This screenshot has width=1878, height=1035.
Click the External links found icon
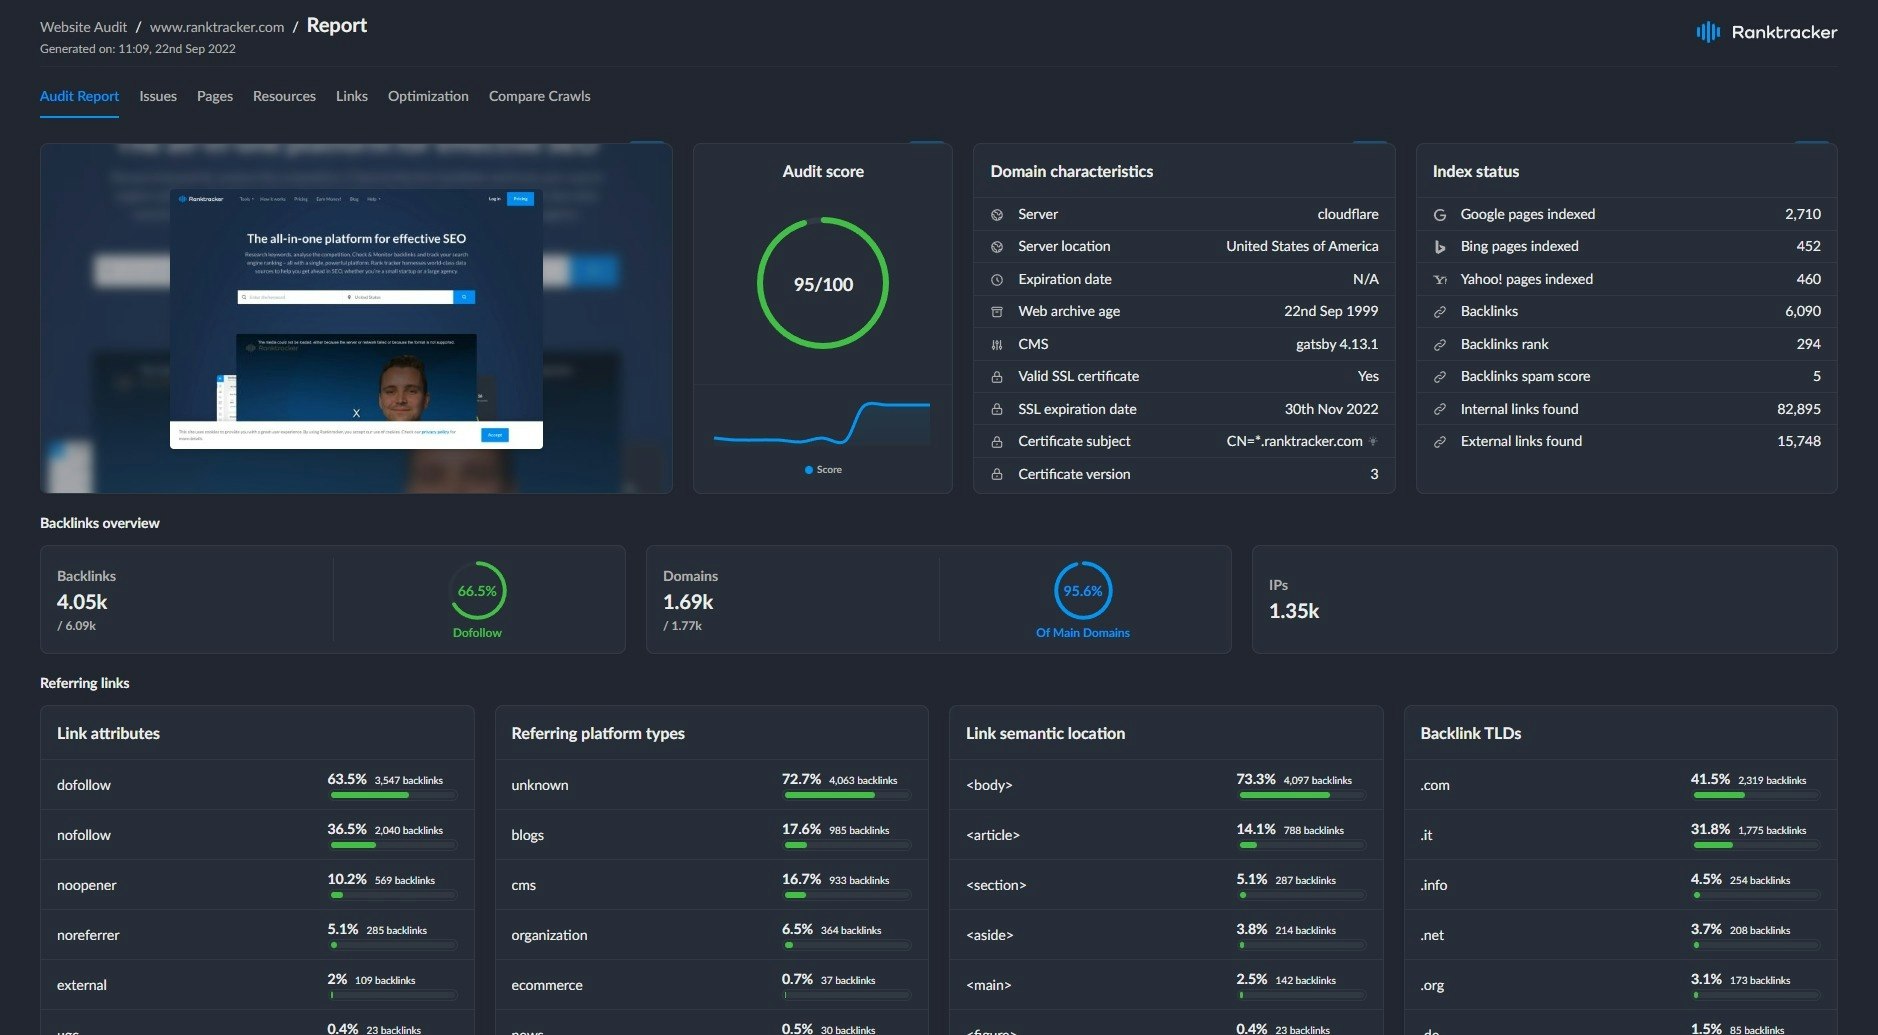pos(1440,442)
